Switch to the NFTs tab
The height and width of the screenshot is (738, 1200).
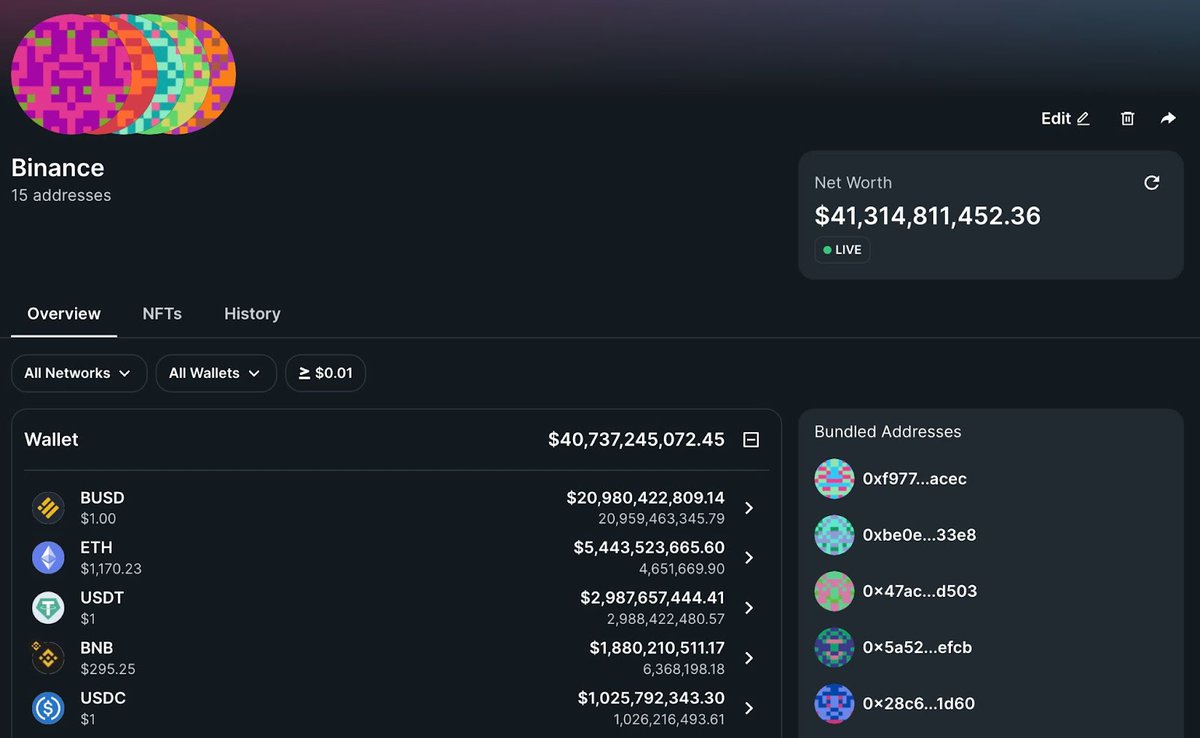[162, 314]
